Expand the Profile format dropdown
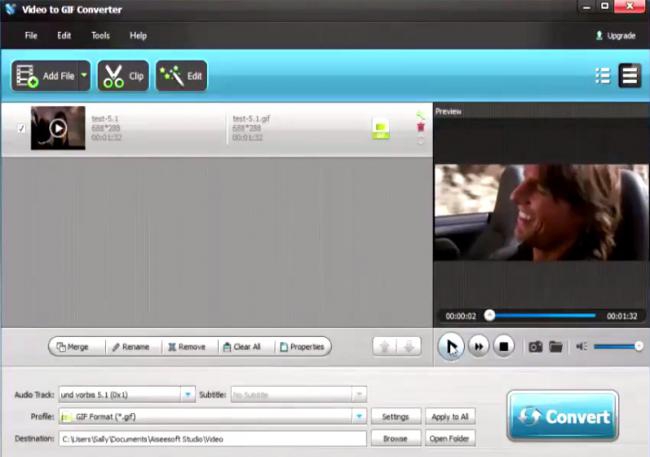650x457 pixels. 359,416
